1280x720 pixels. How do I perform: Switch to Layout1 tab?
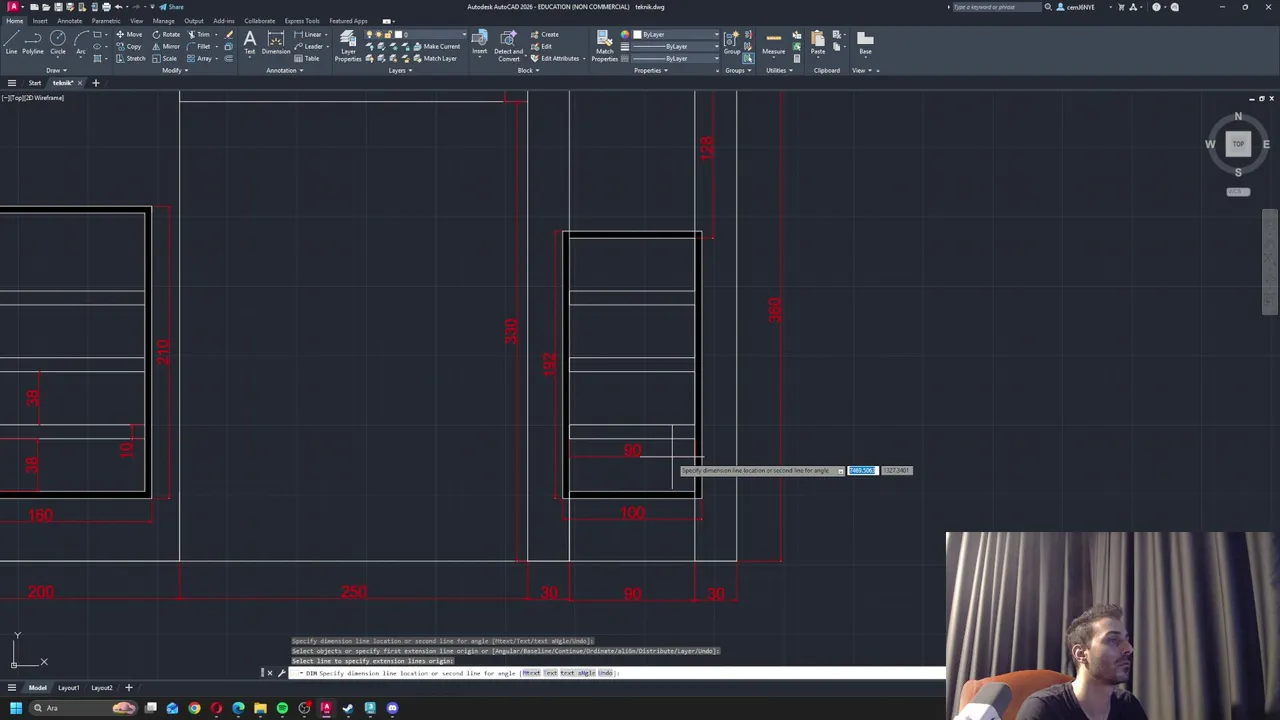click(x=68, y=688)
